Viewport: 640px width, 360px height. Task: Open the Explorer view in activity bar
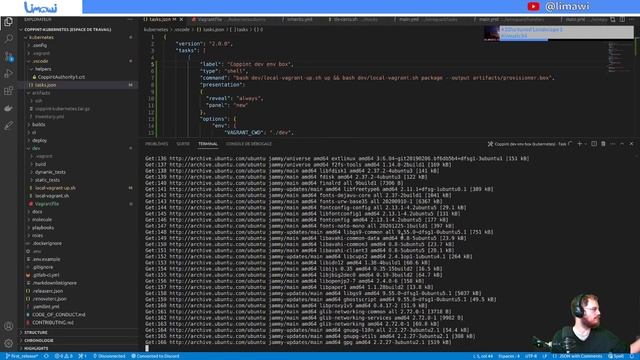point(8,22)
